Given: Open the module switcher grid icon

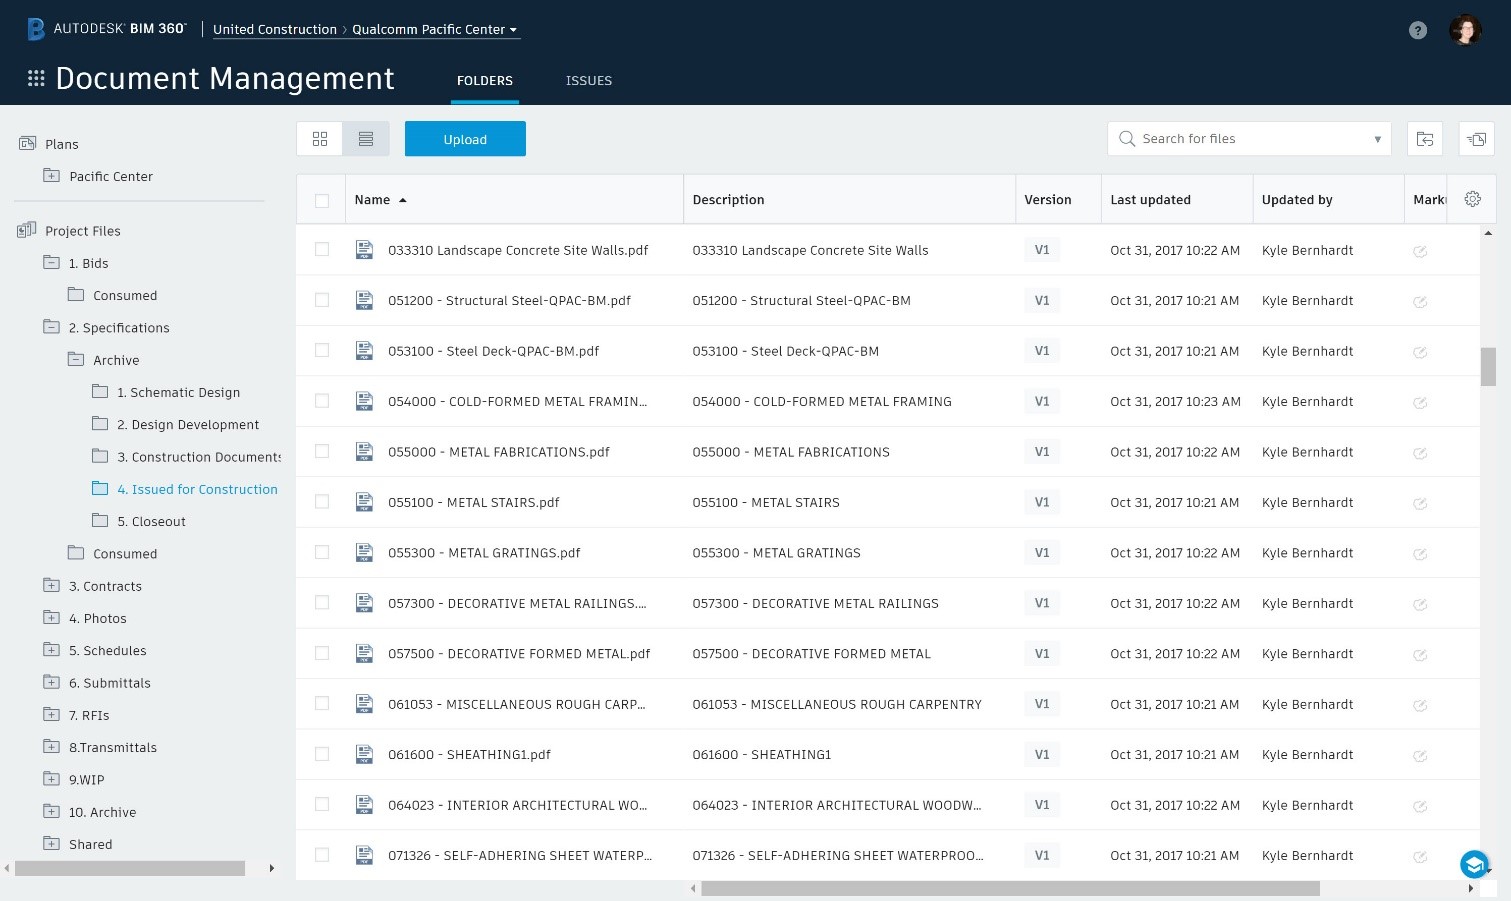Looking at the screenshot, I should coord(36,78).
